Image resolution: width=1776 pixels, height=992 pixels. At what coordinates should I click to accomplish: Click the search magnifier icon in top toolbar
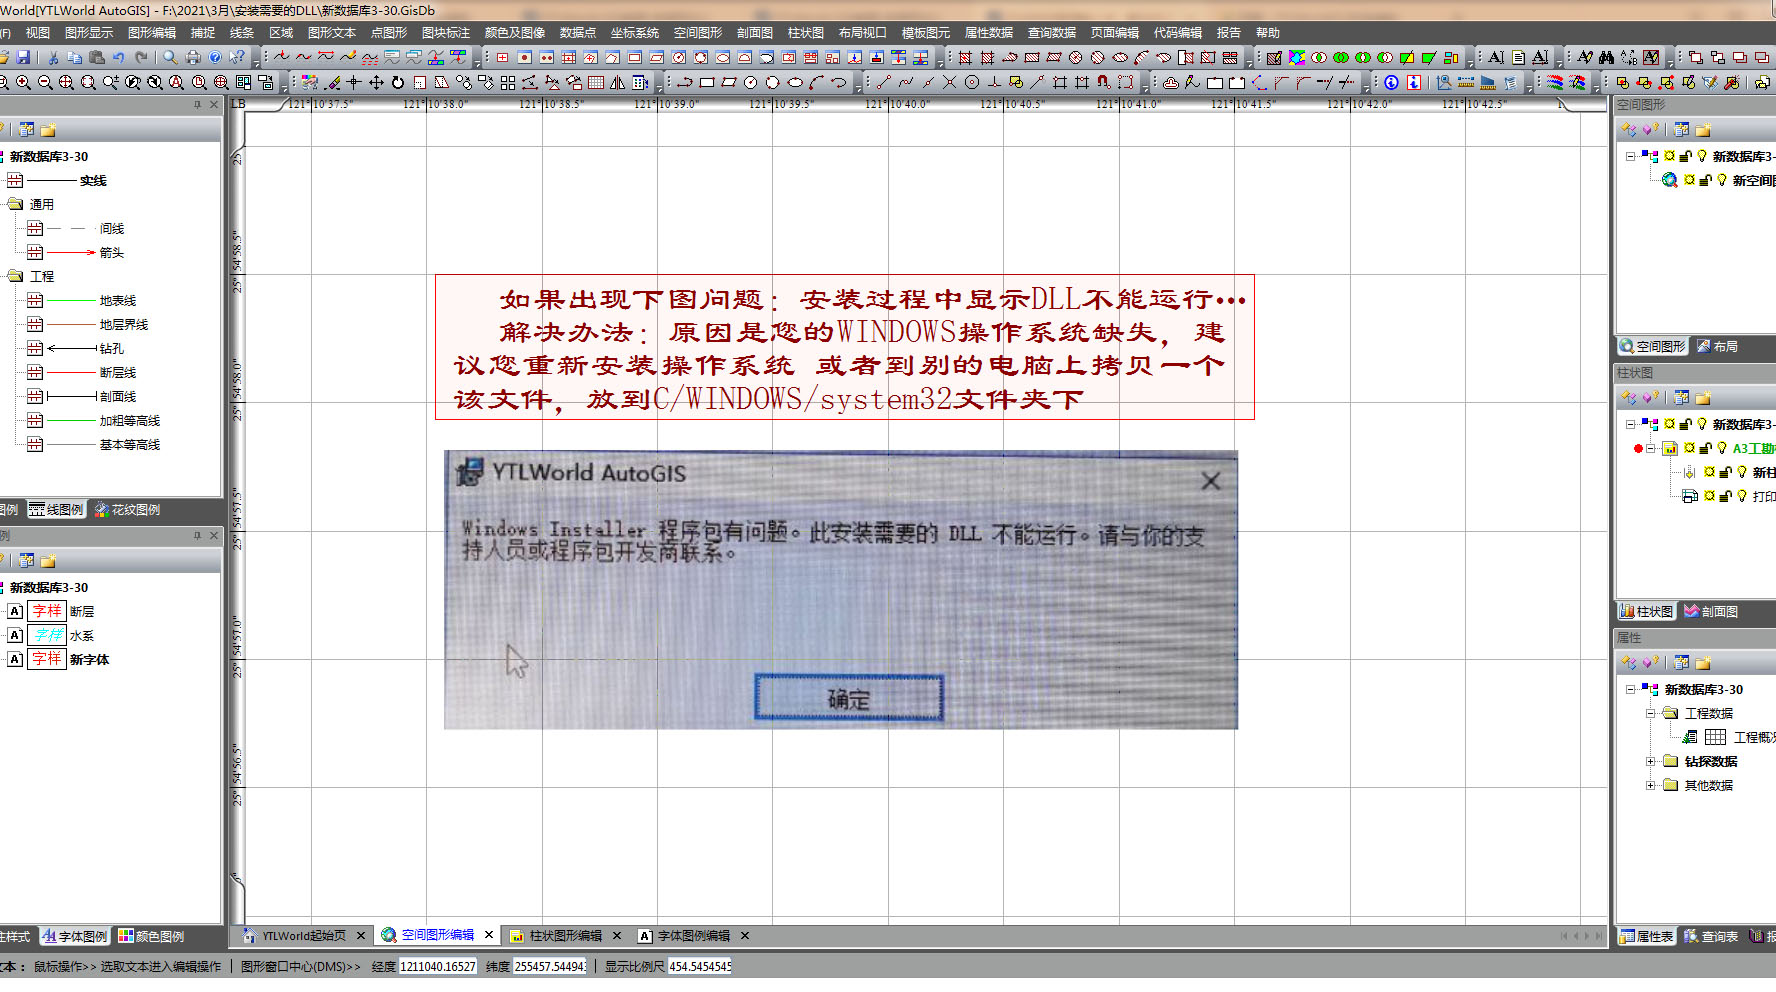point(170,57)
